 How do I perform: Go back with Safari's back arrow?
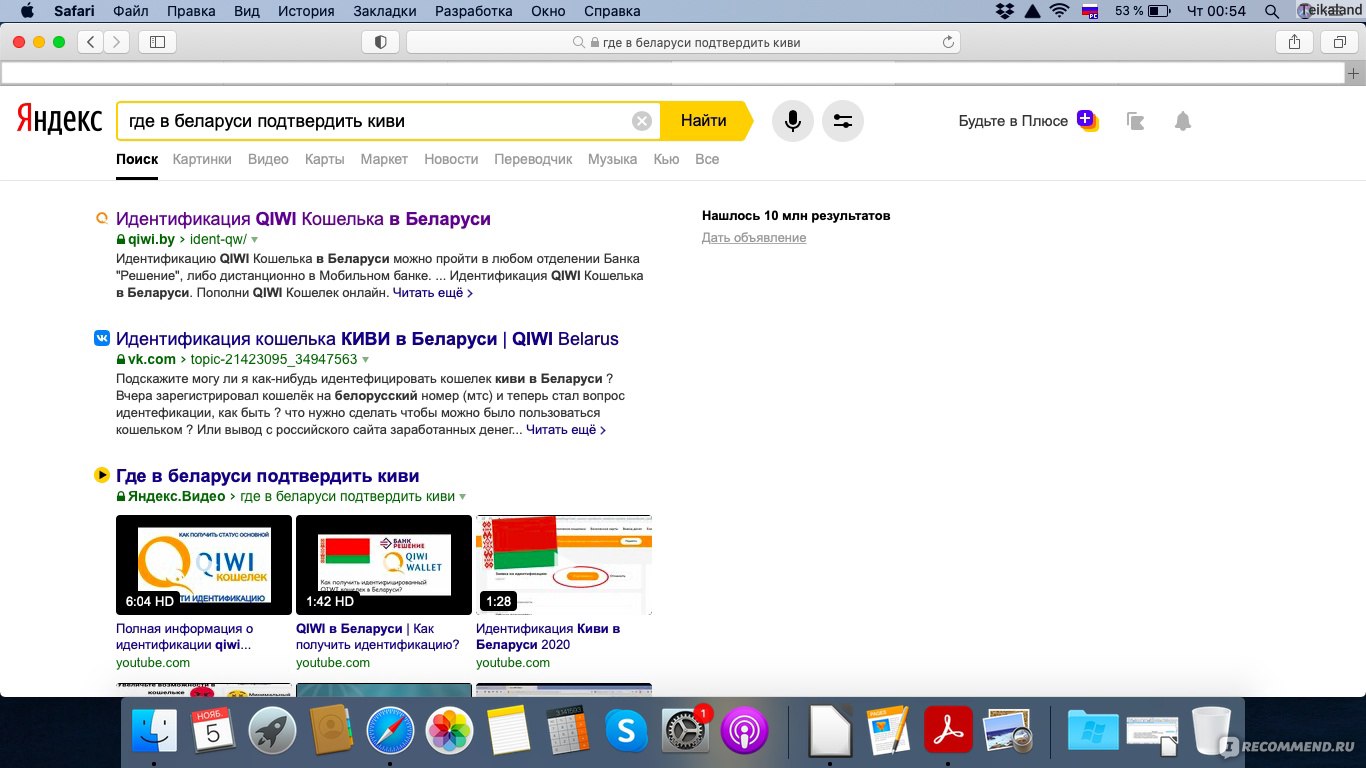coord(91,42)
